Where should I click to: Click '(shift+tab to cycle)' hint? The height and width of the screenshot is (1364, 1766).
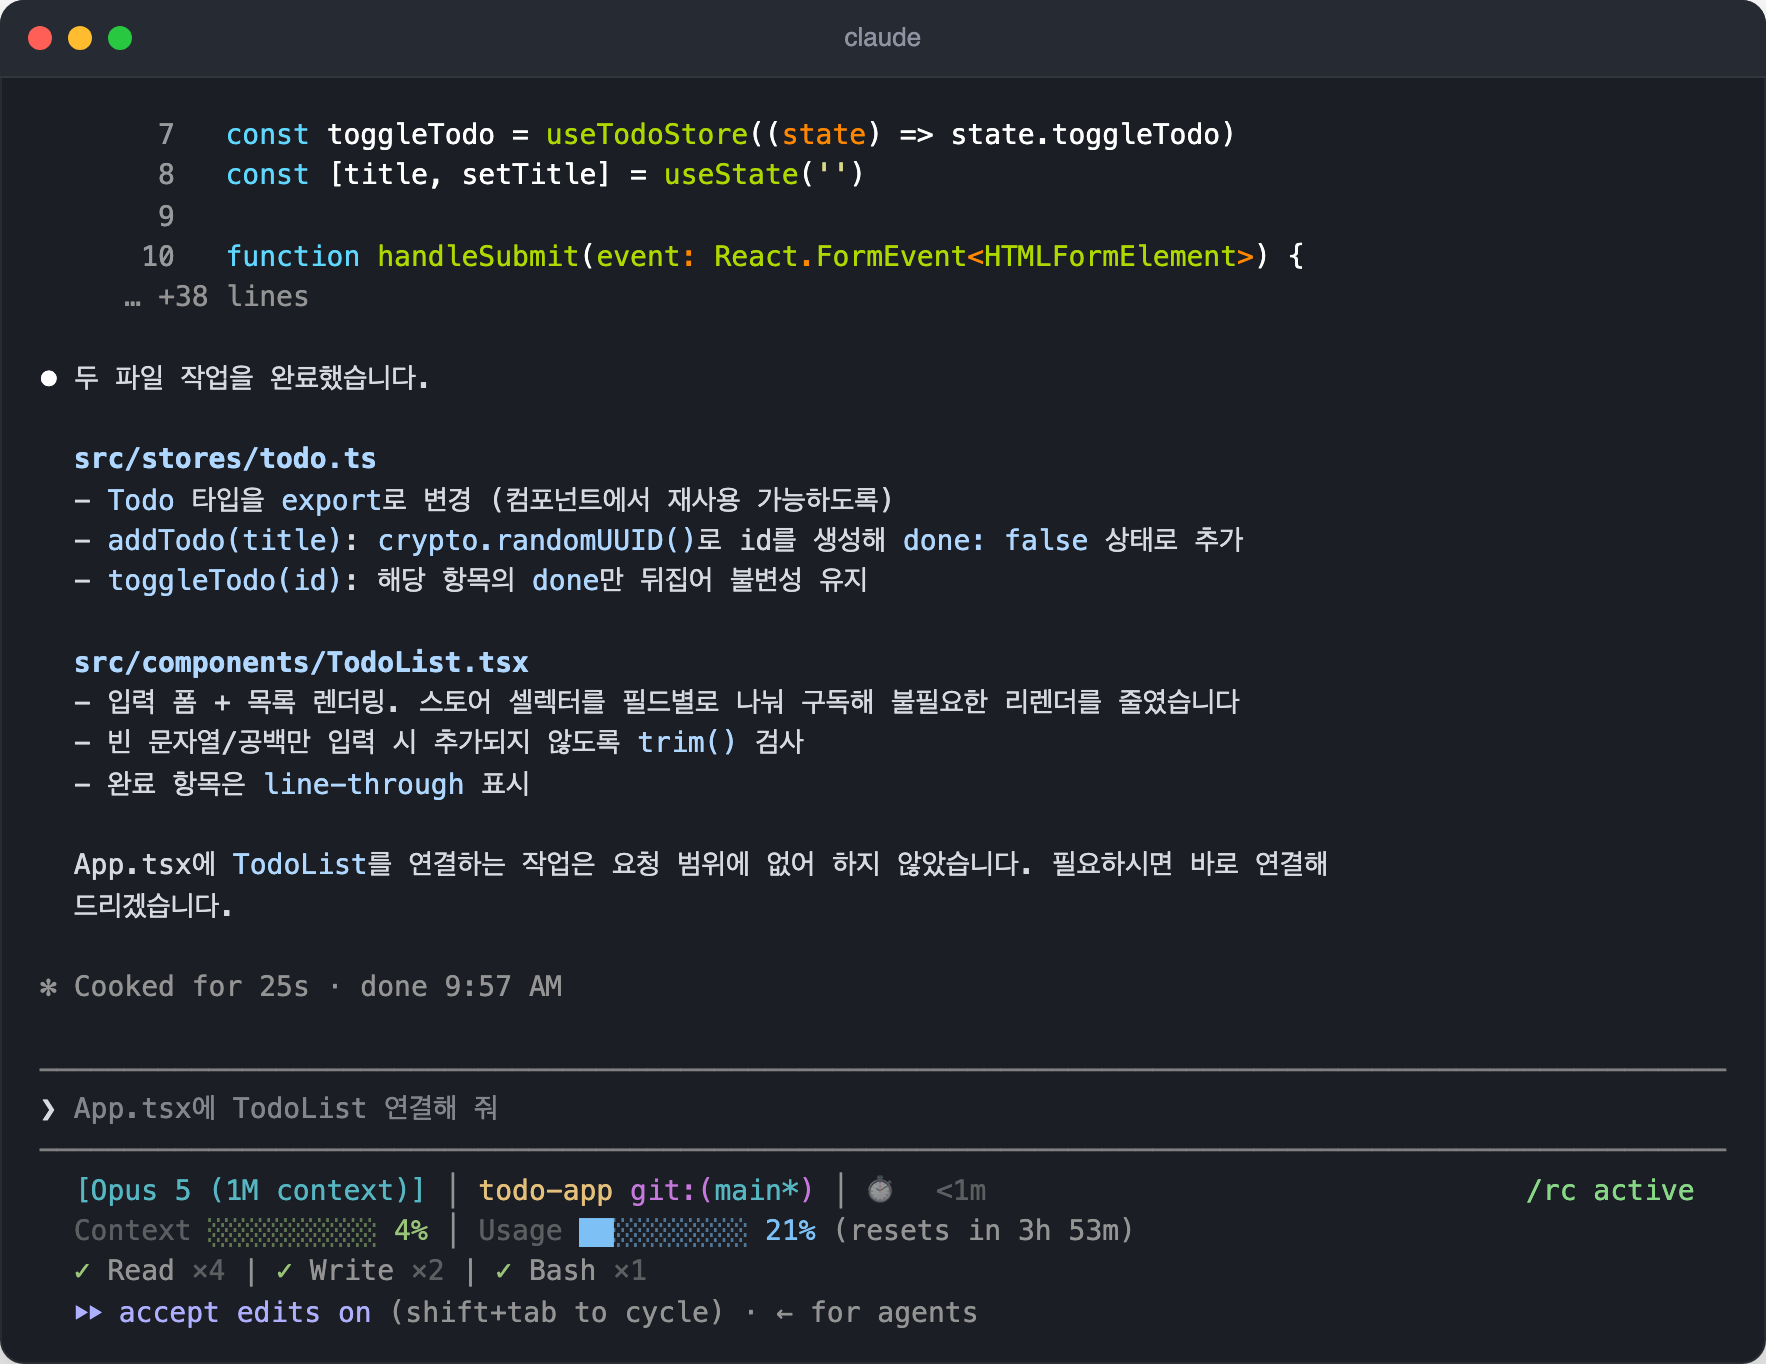coord(556,1312)
